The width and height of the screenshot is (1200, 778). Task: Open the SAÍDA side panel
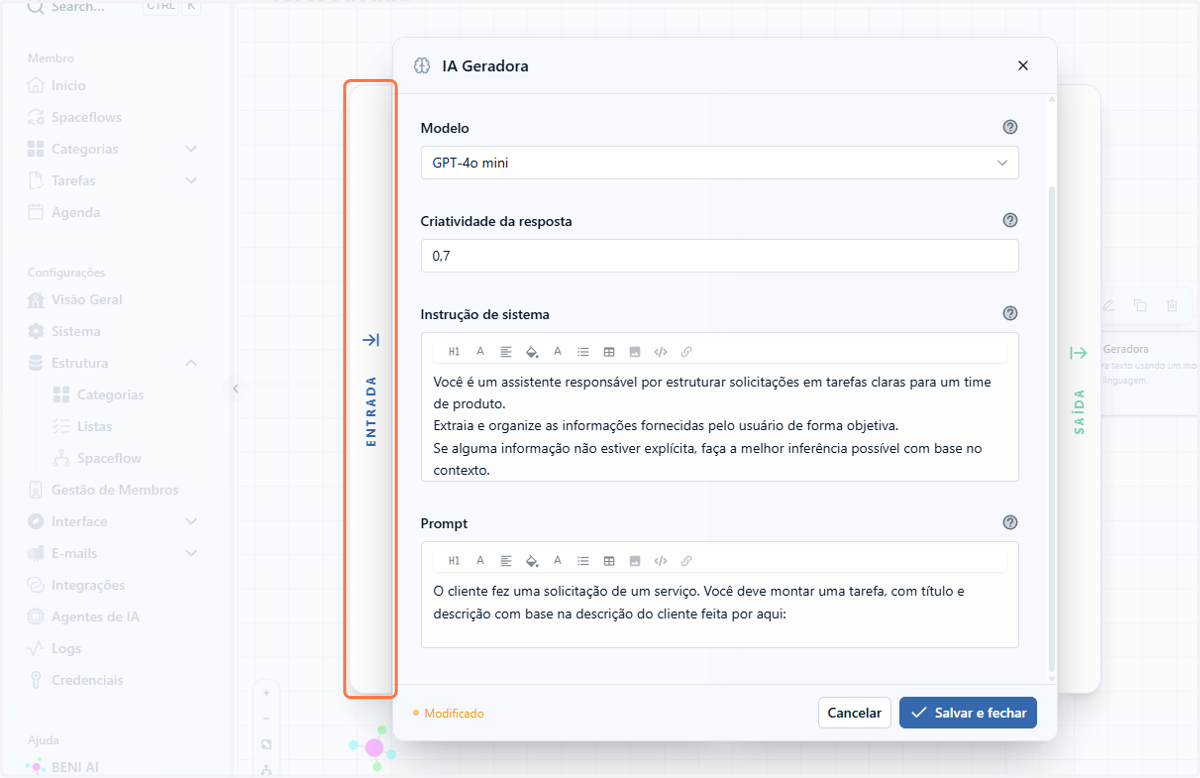(x=1079, y=390)
